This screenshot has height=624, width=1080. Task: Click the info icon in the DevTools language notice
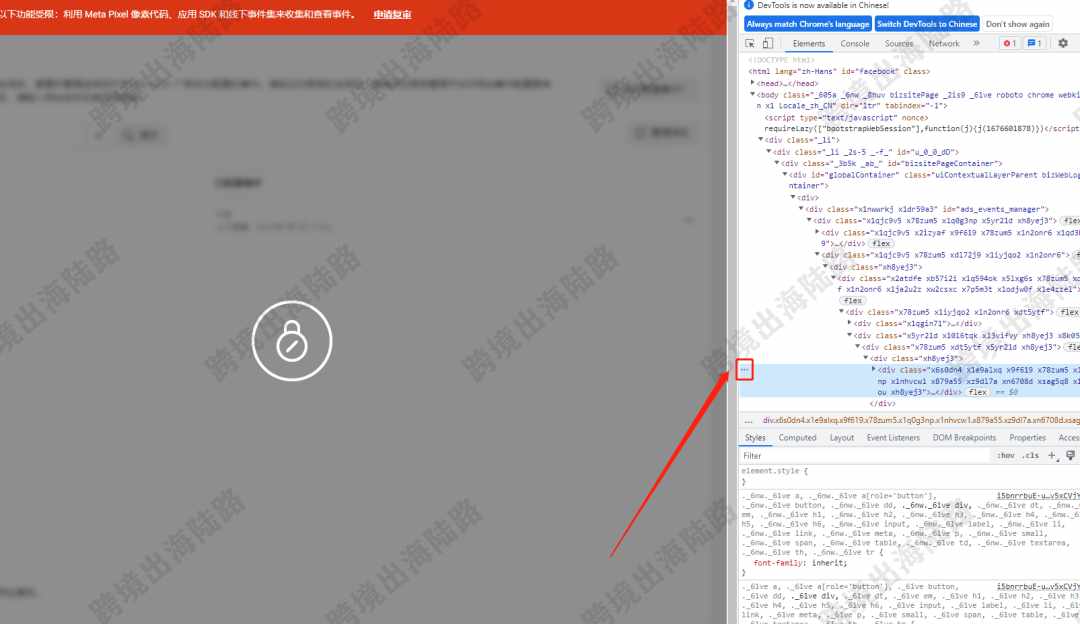(749, 5)
